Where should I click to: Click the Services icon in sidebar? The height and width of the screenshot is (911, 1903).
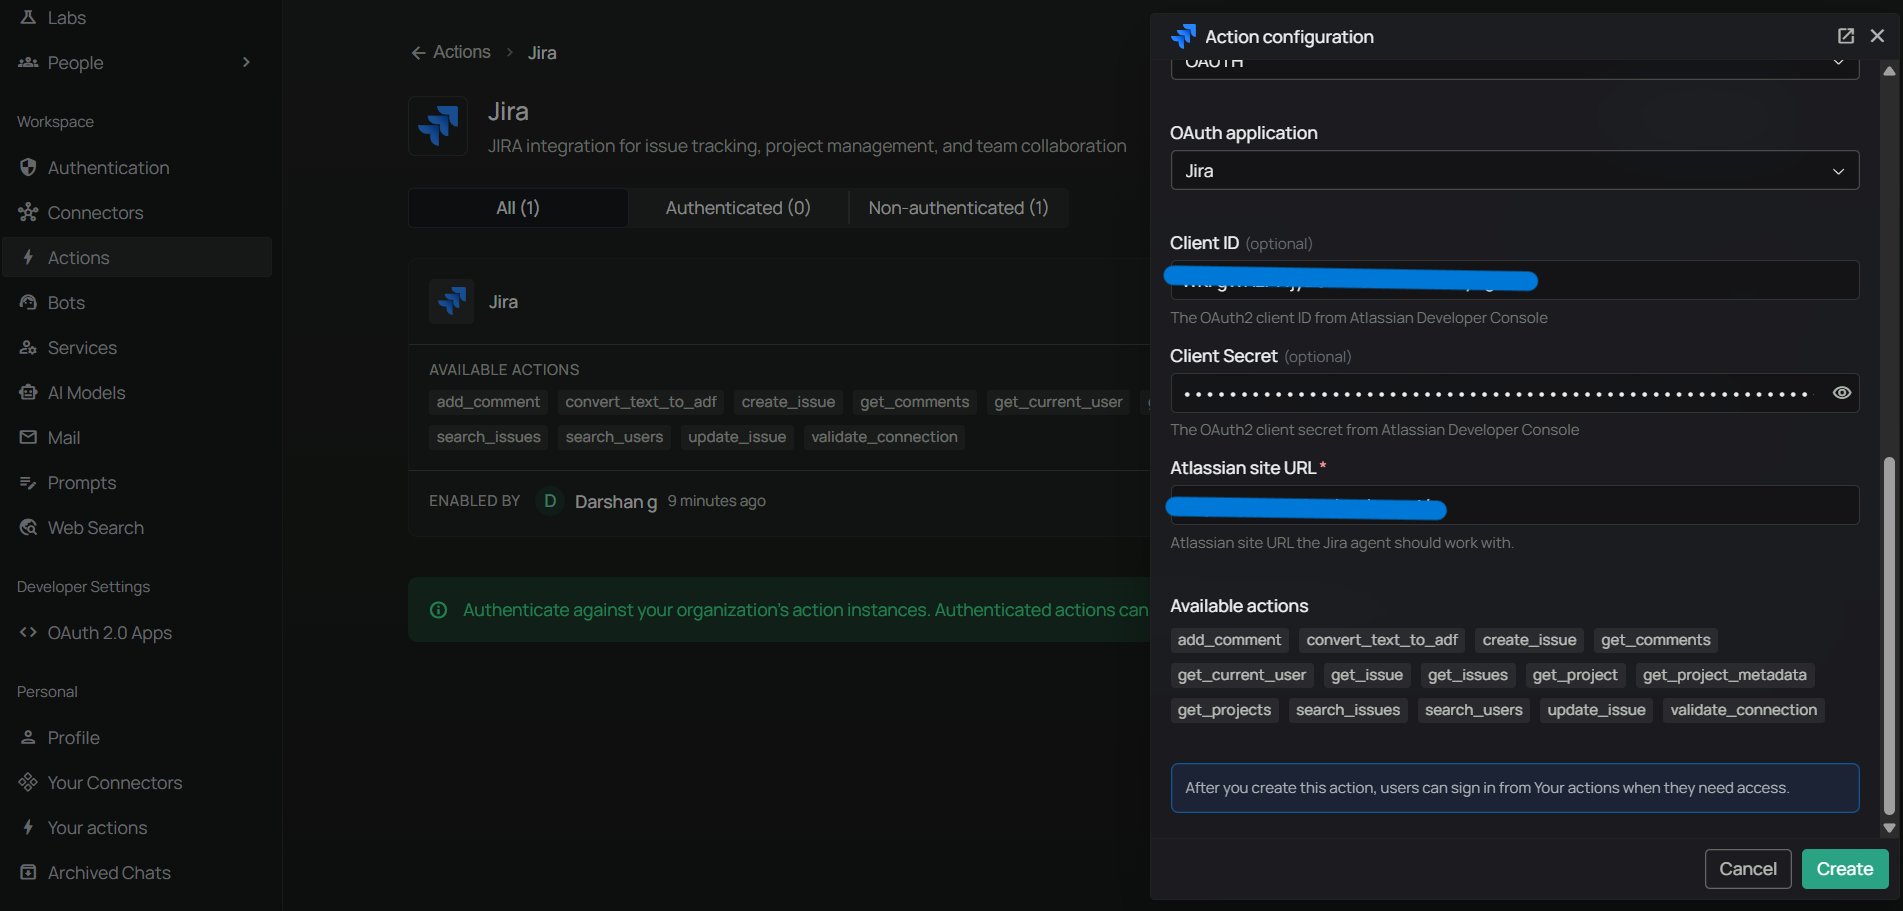pos(28,347)
